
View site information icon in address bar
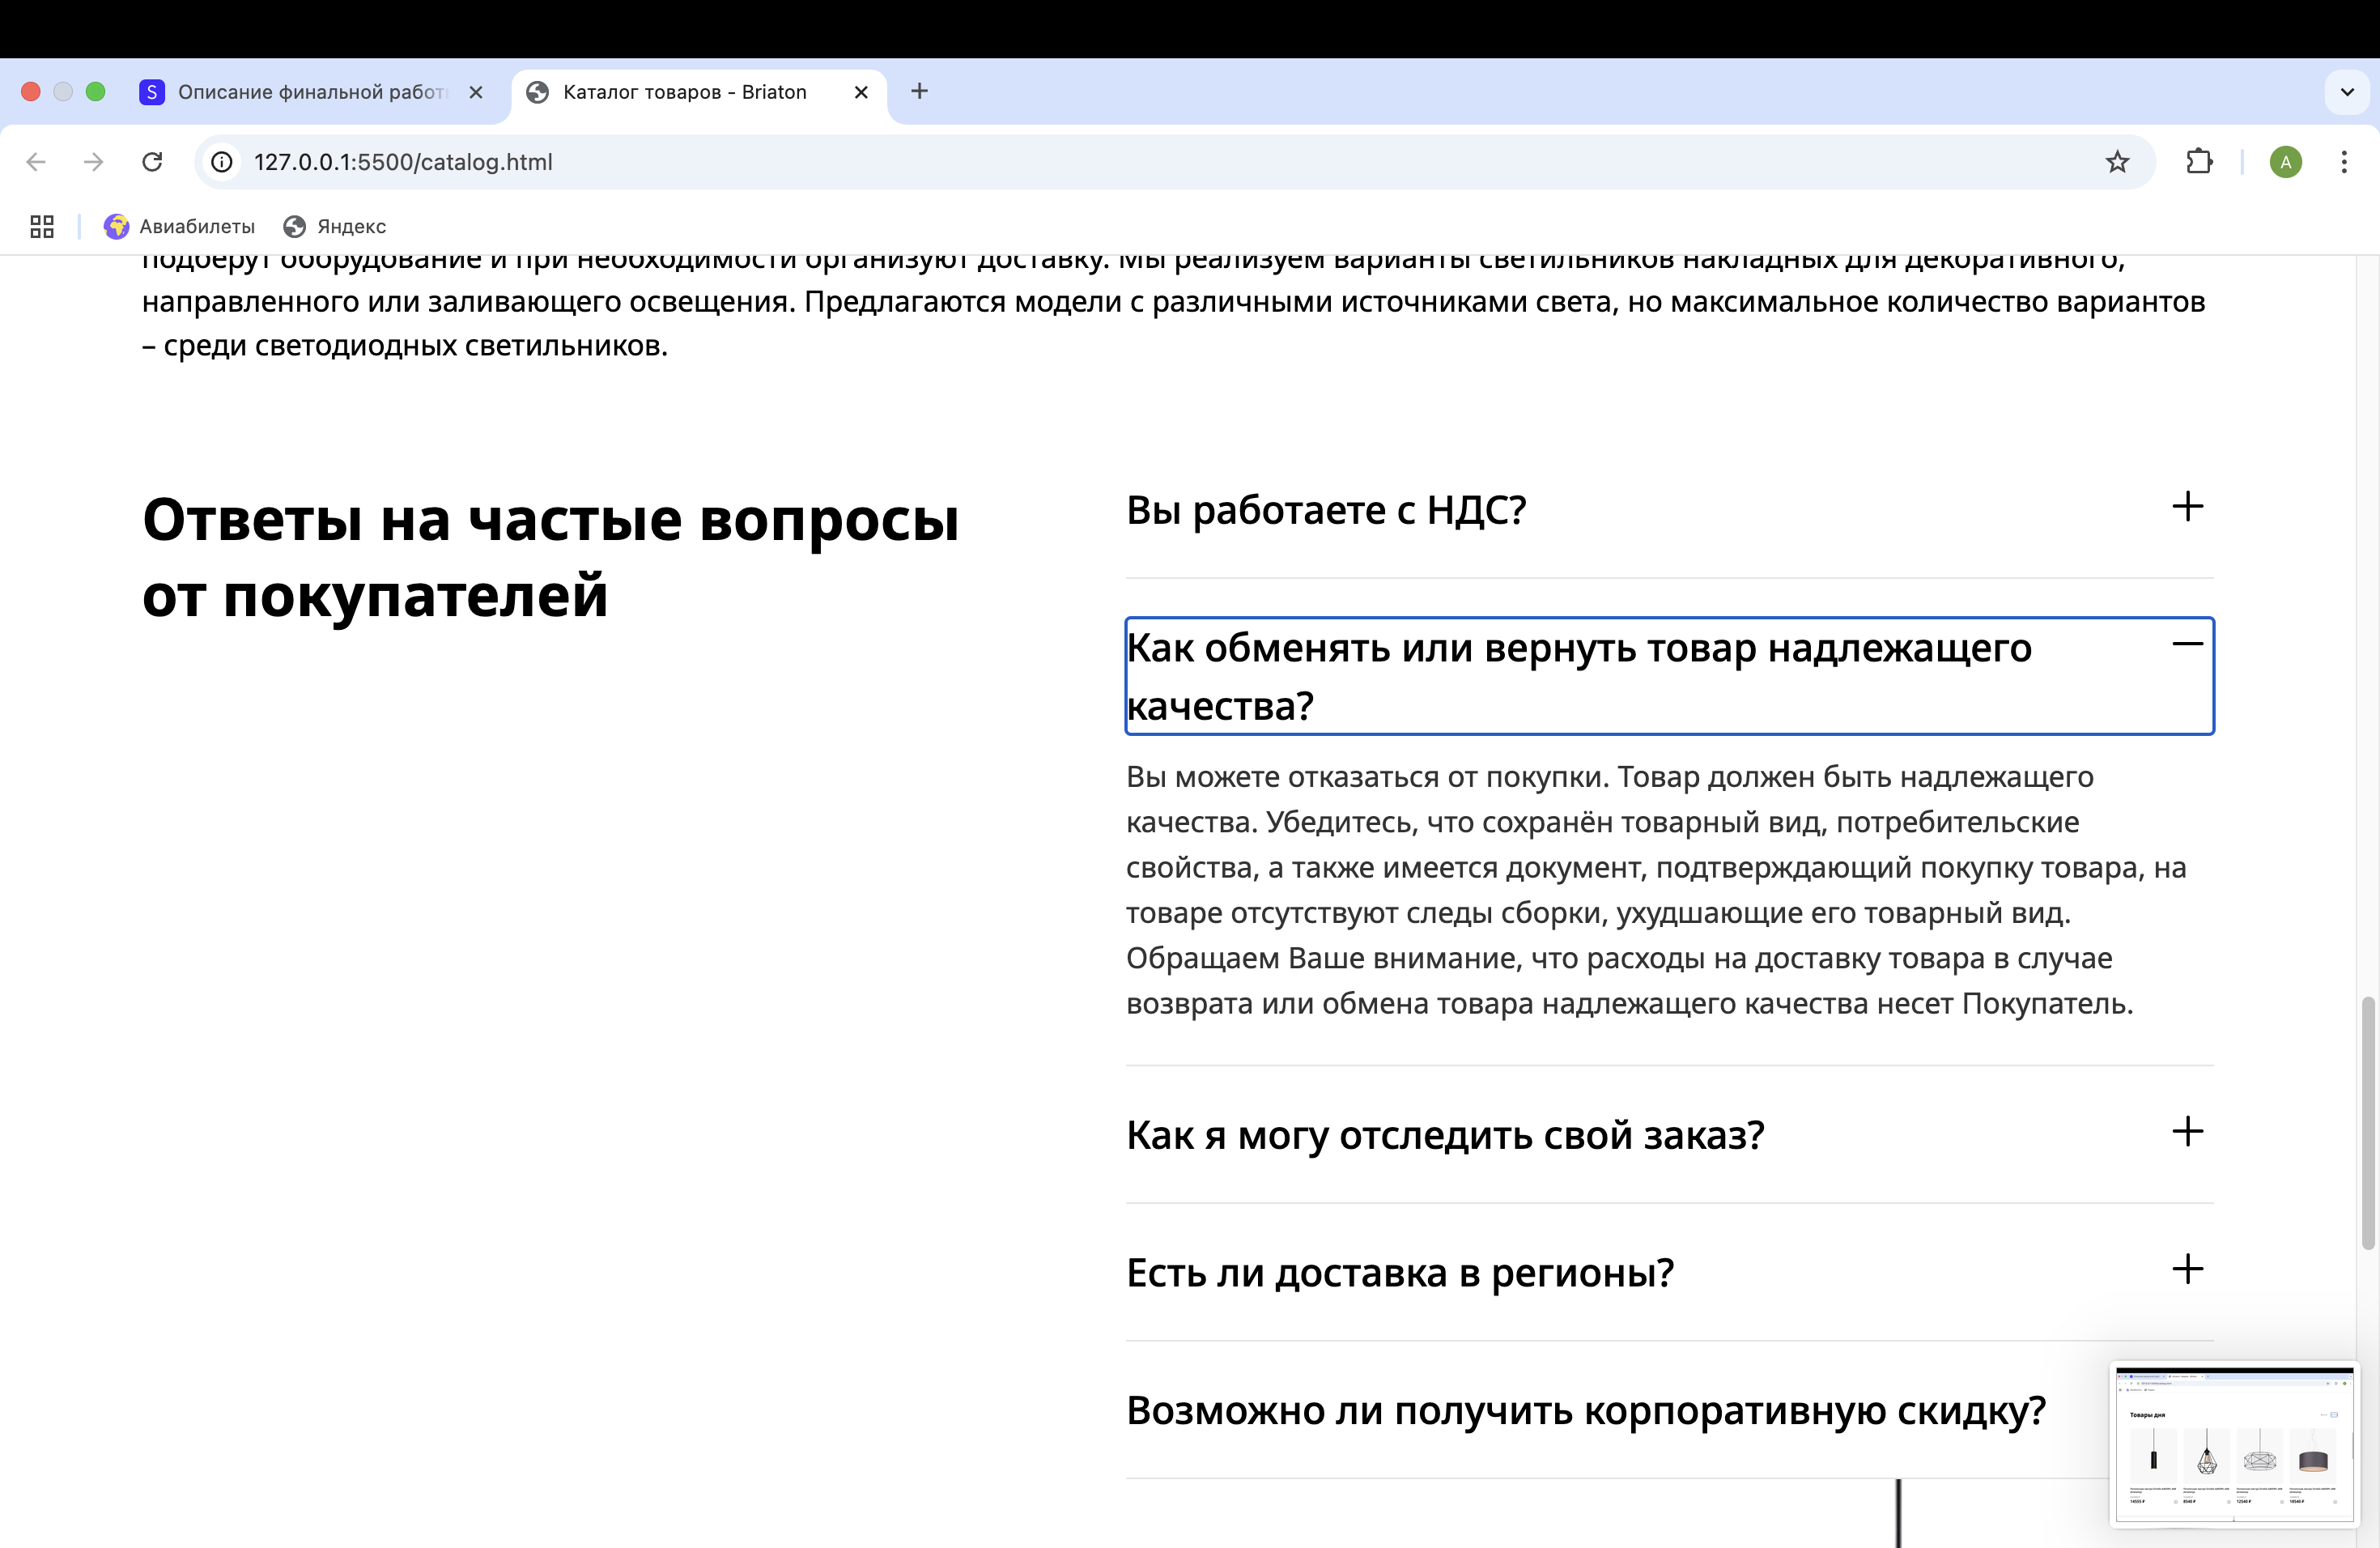222,162
